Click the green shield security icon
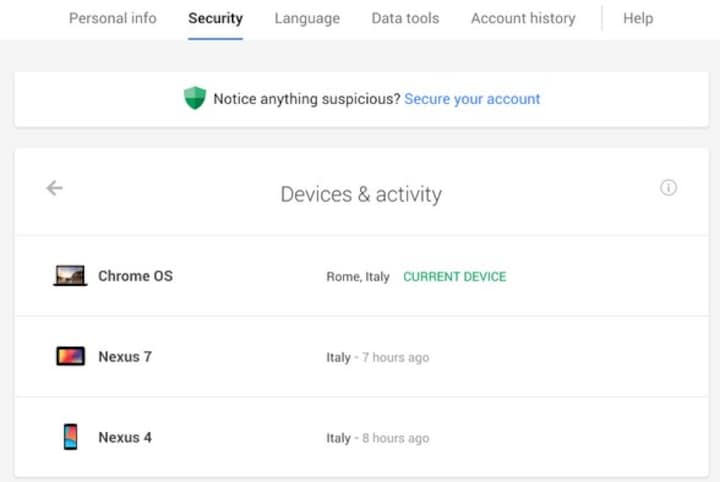This screenshot has height=482, width=720. (x=195, y=98)
